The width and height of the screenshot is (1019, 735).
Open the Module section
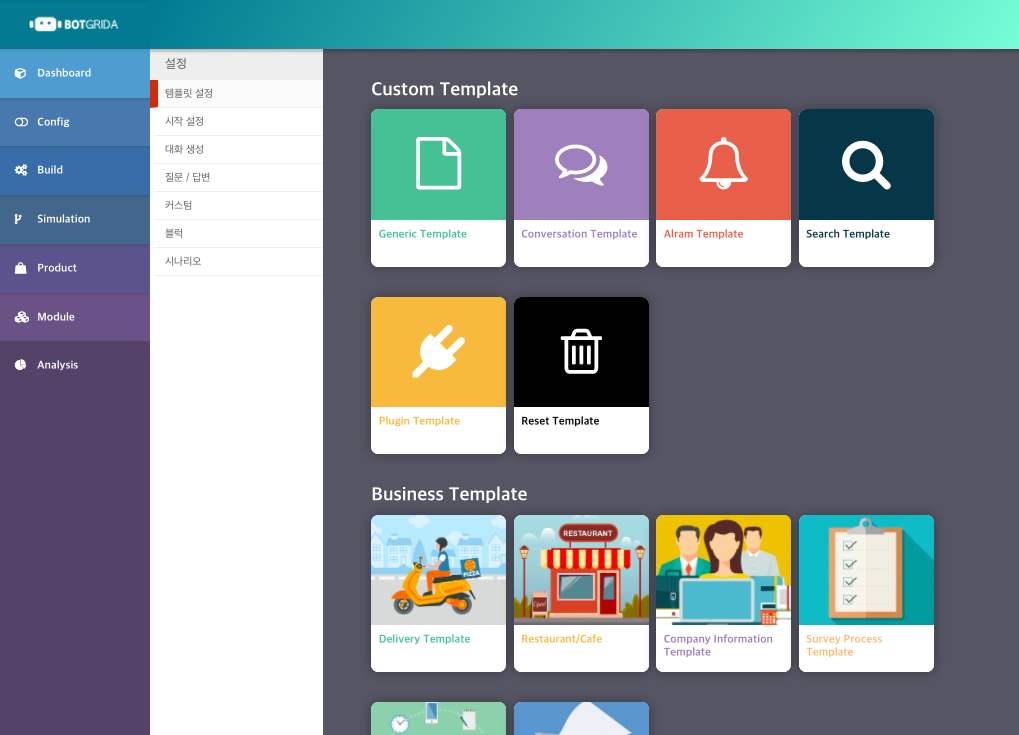tap(75, 317)
